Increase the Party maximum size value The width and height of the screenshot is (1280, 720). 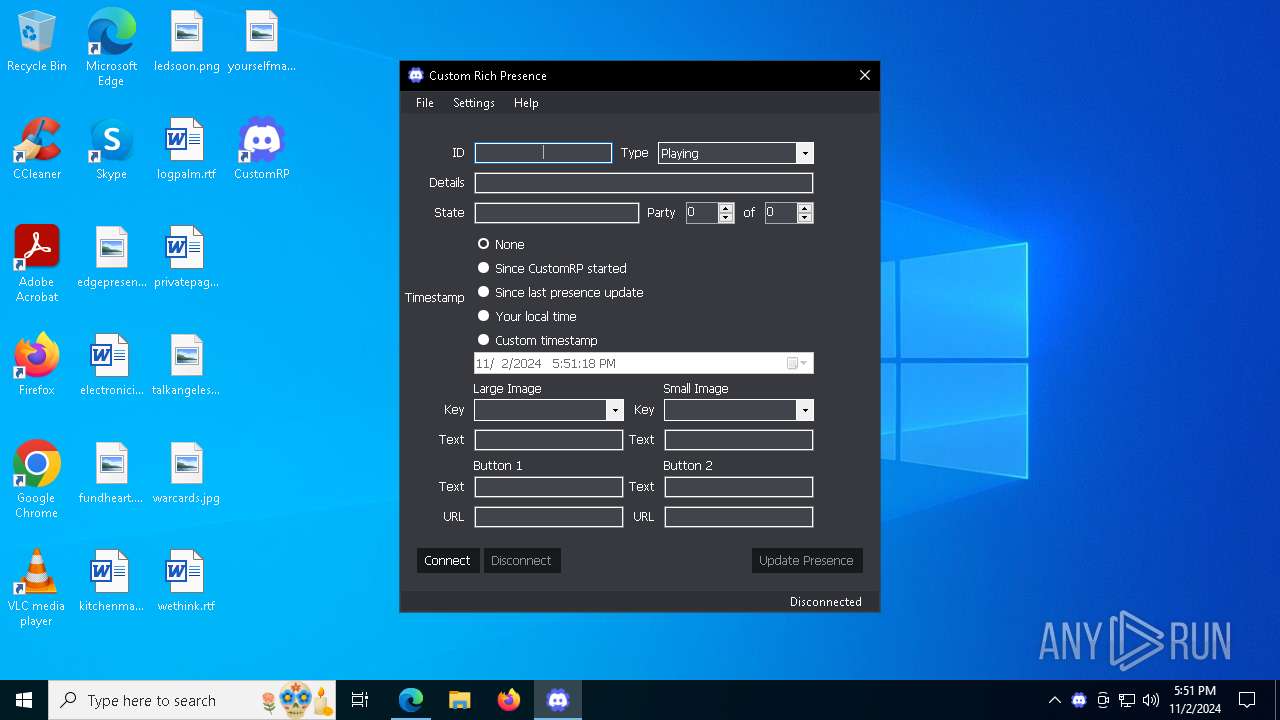[805, 208]
